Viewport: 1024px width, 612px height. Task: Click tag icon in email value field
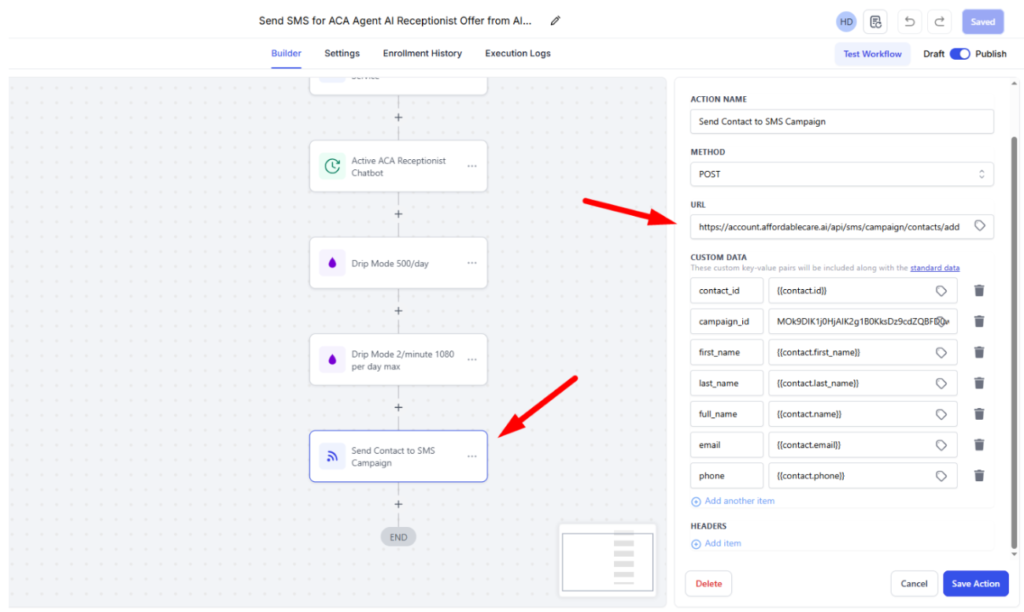(x=941, y=445)
